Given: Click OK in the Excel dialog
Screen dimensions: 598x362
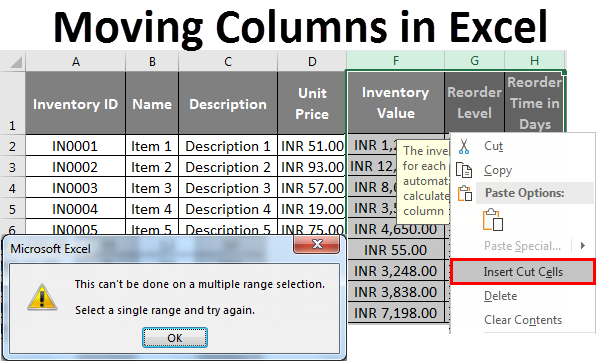Looking at the screenshot, I should click(175, 338).
